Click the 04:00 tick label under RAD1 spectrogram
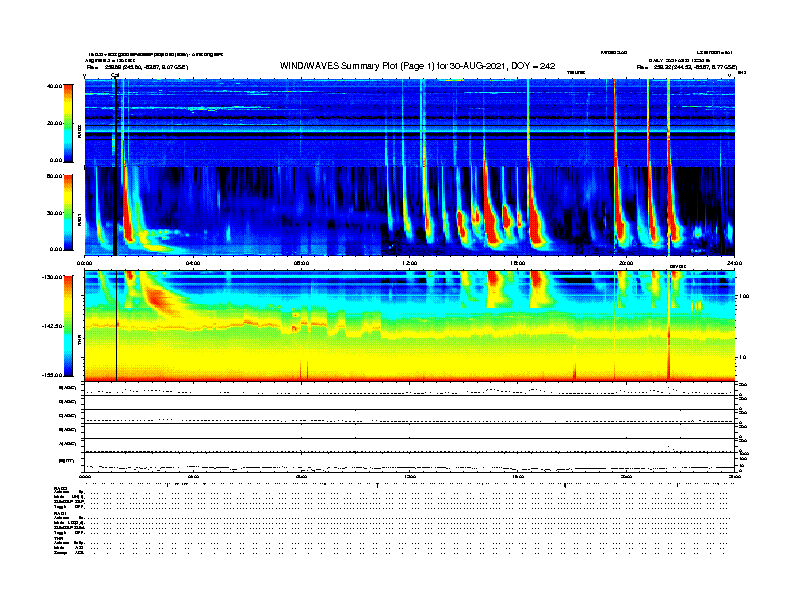The height and width of the screenshot is (612, 792). (193, 263)
